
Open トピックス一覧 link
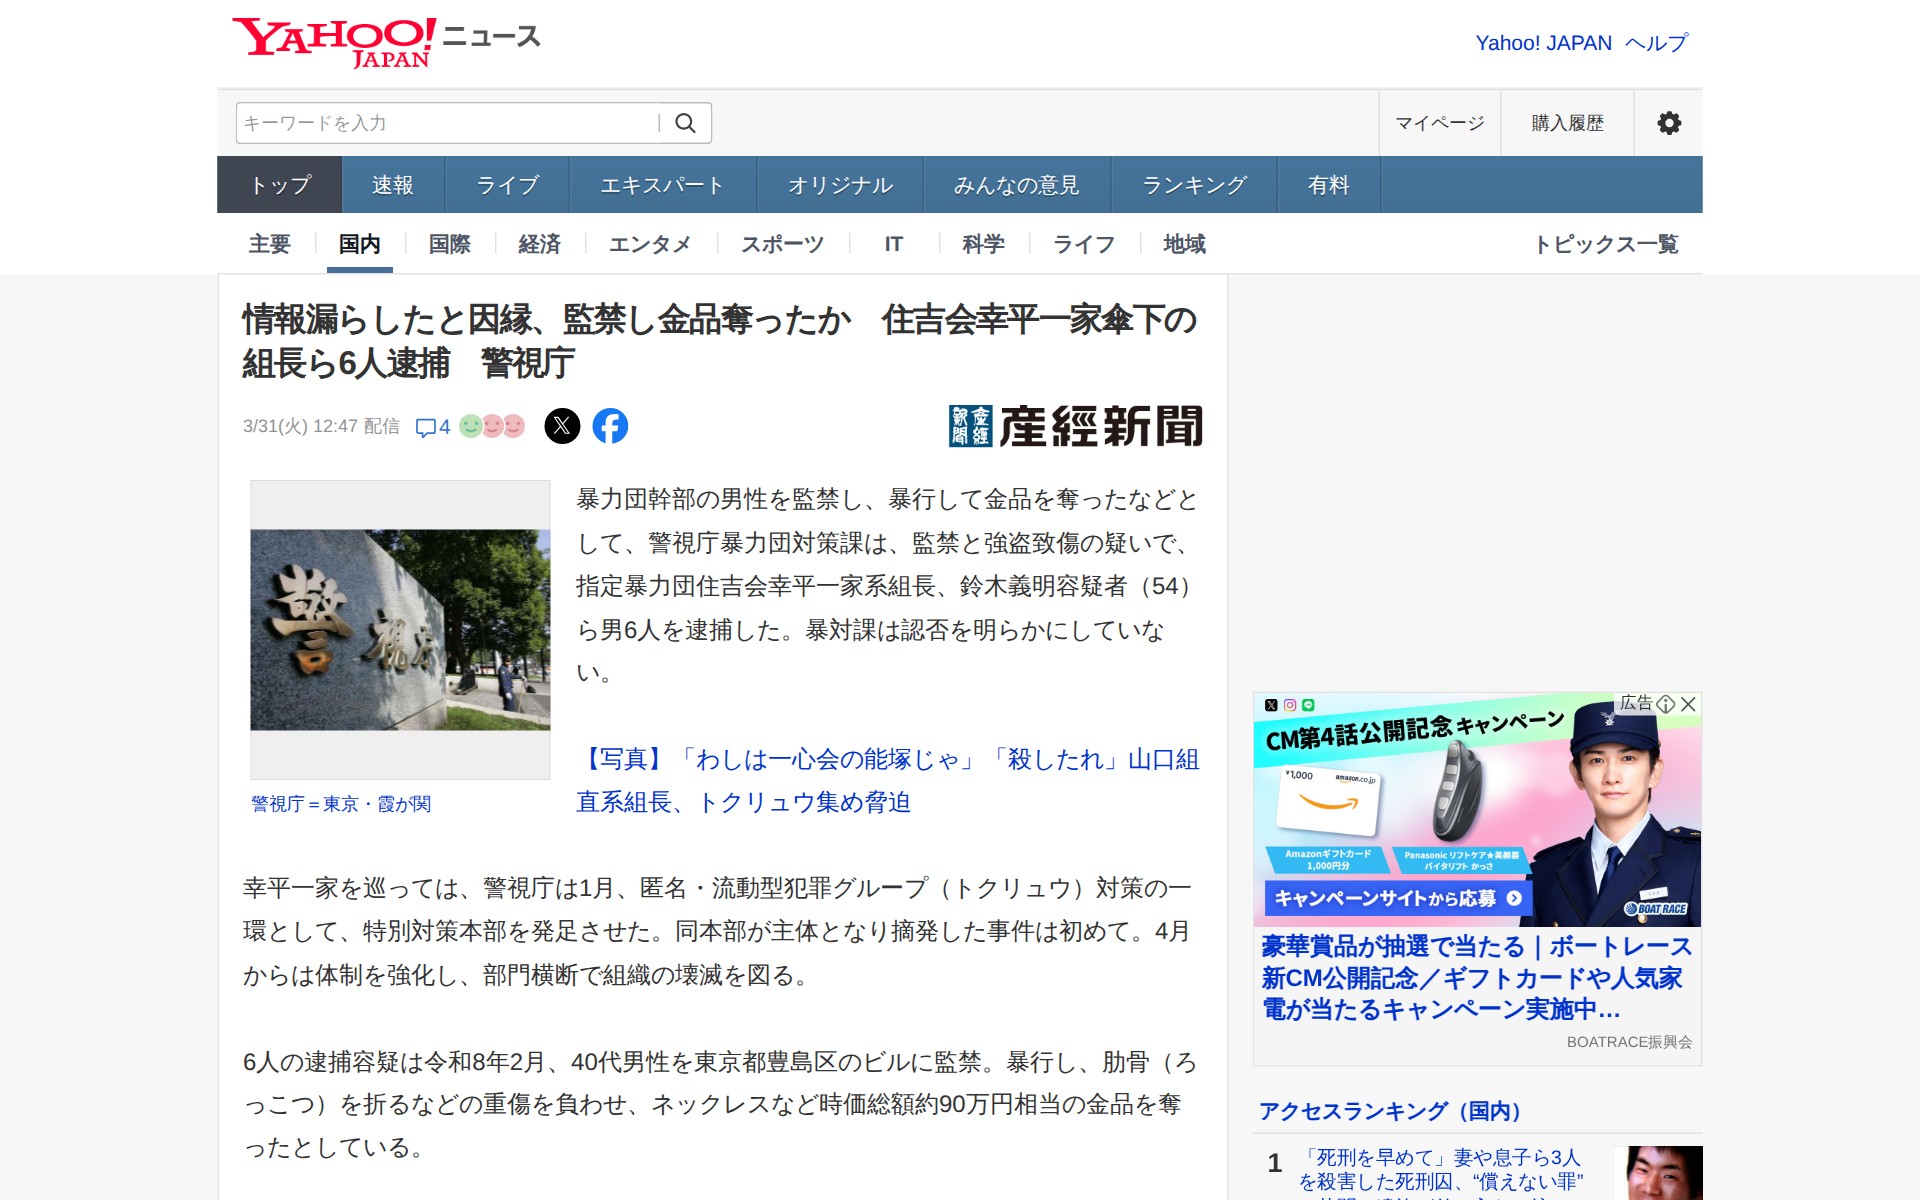[x=1605, y=244]
